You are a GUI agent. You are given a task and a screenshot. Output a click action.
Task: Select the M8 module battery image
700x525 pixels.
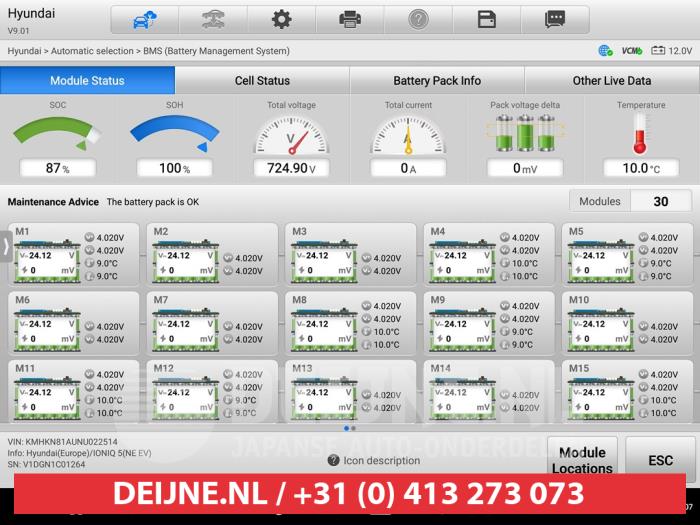[324, 329]
